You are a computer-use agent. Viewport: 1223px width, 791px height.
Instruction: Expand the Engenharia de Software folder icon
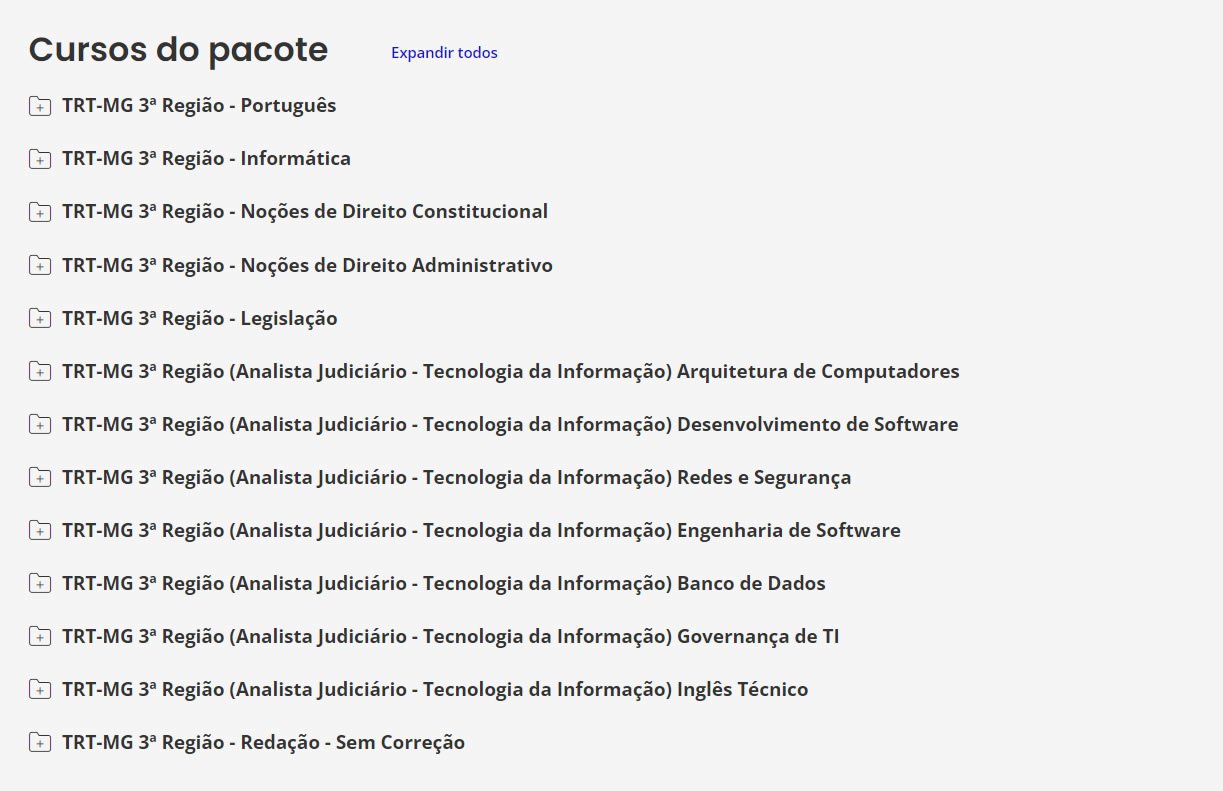(40, 531)
